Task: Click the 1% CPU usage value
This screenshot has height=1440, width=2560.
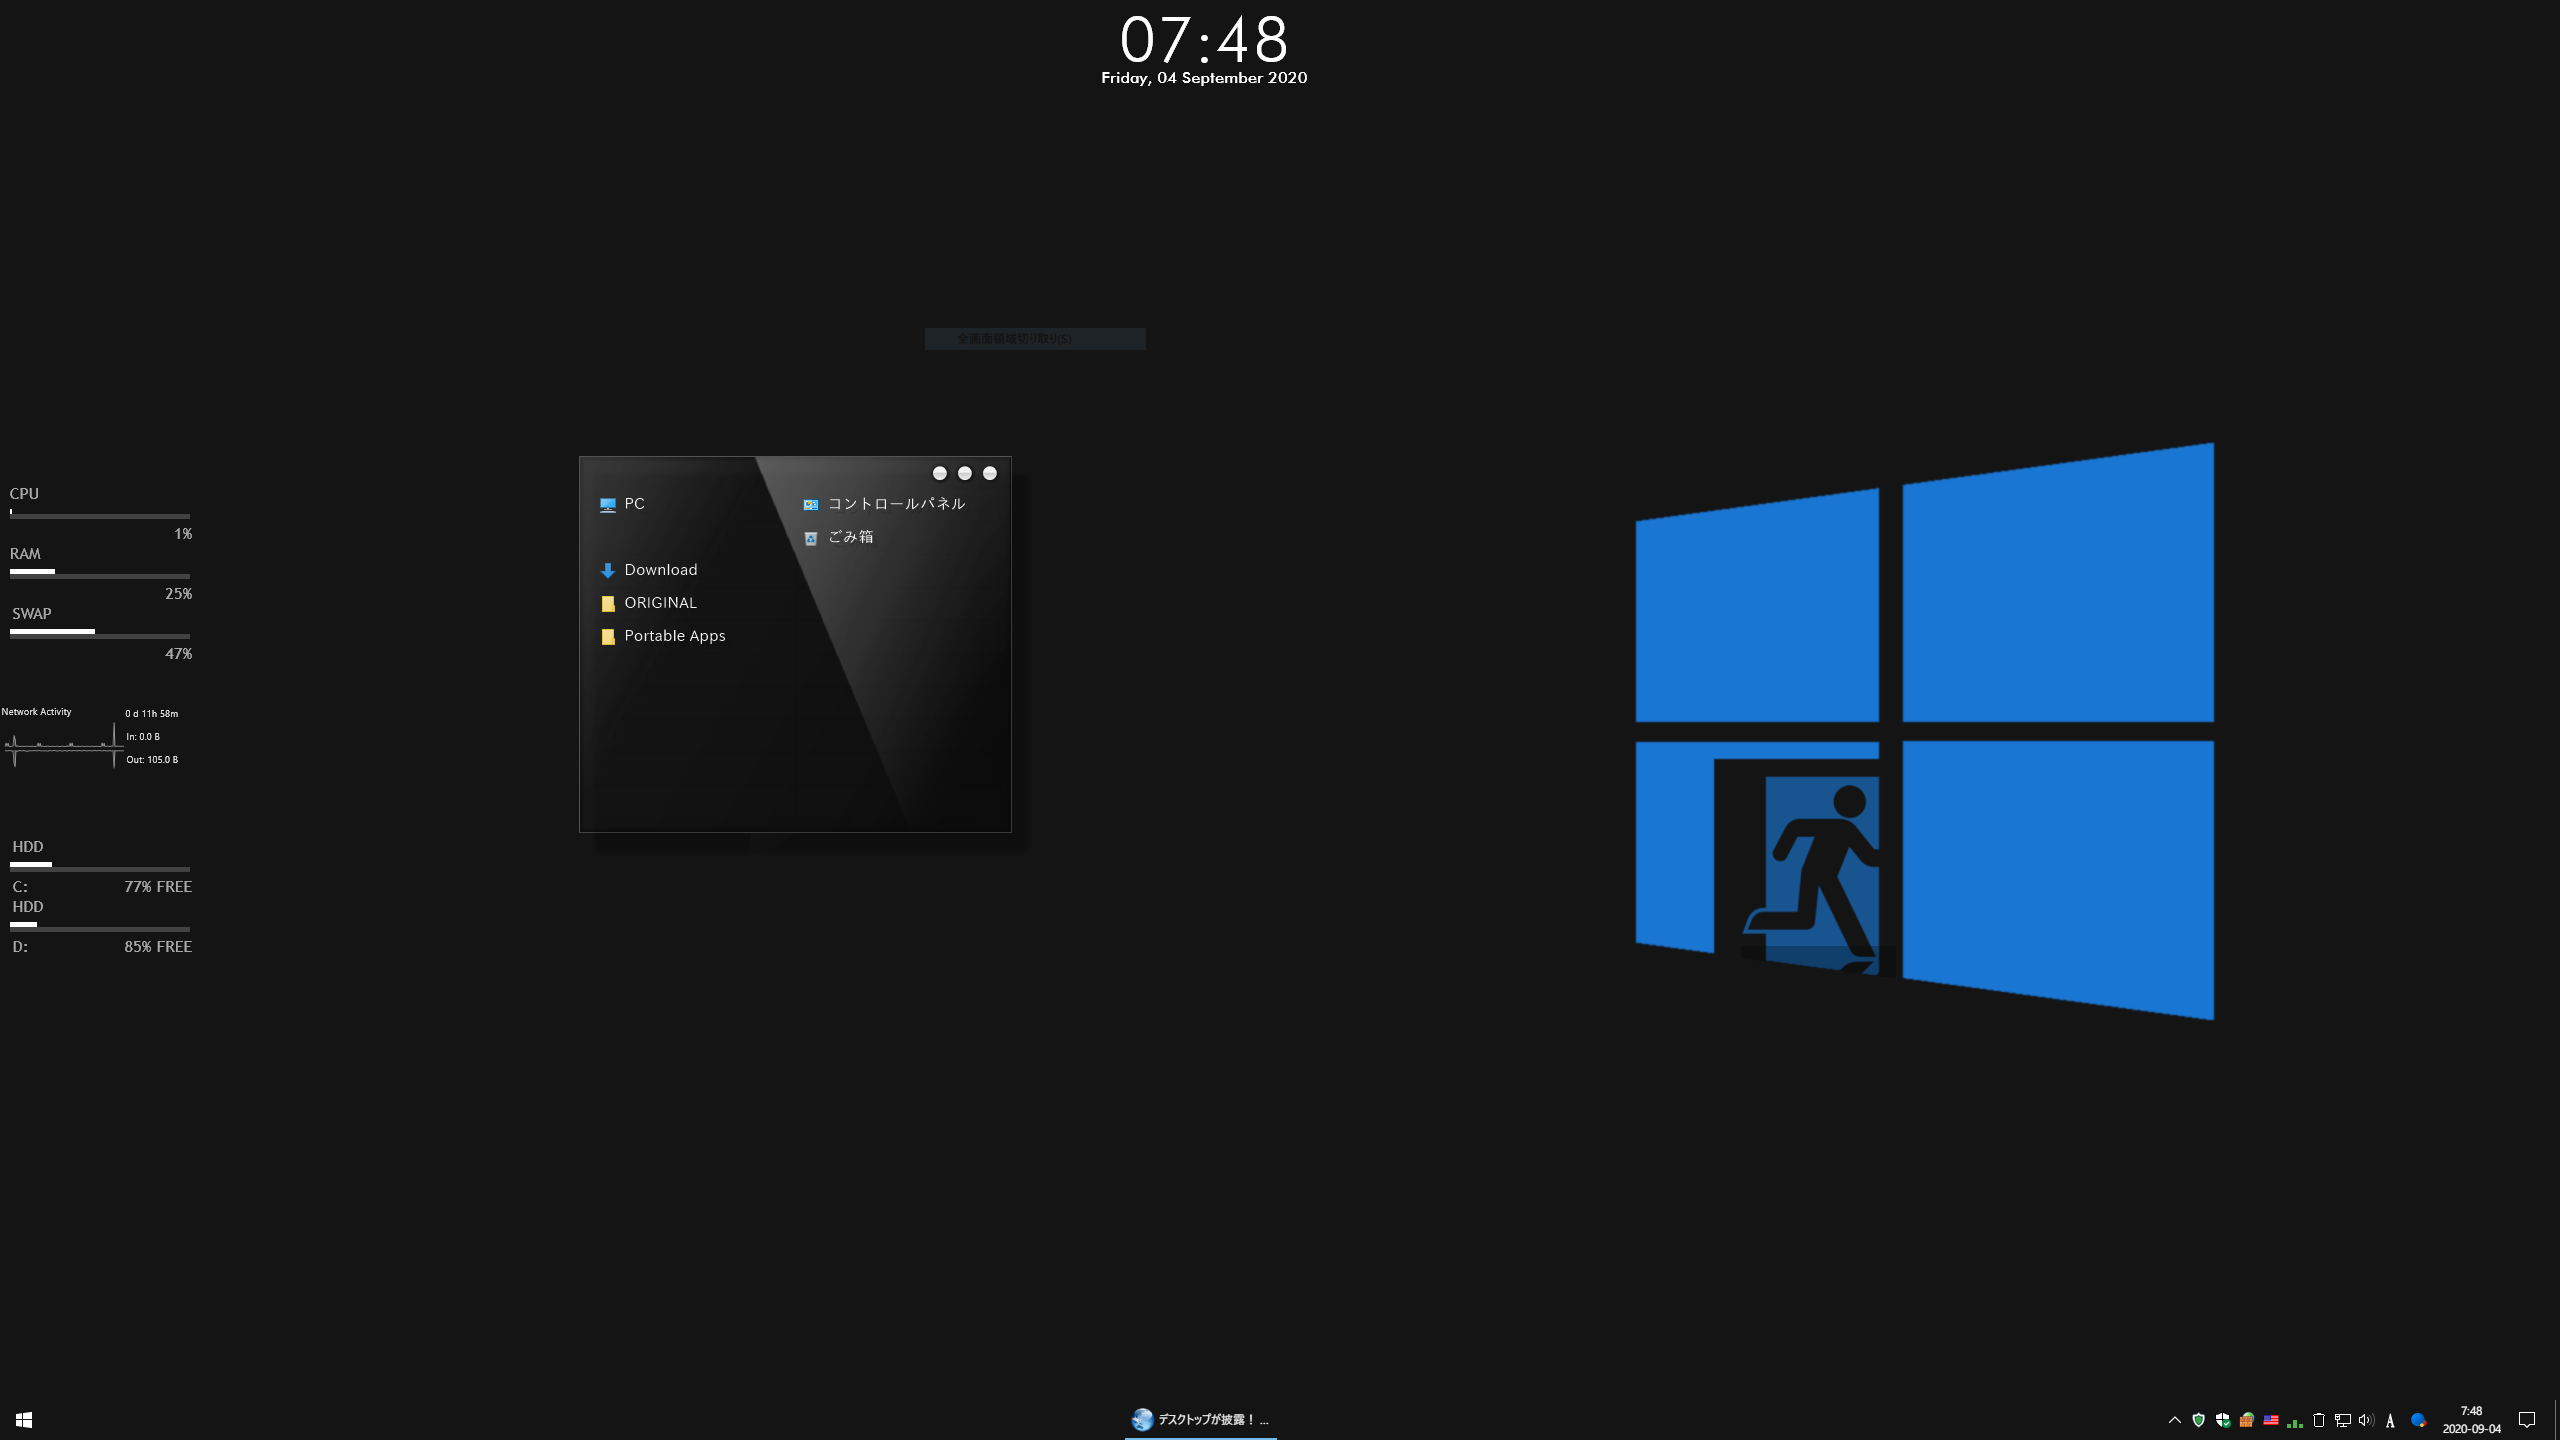Action: coord(183,534)
